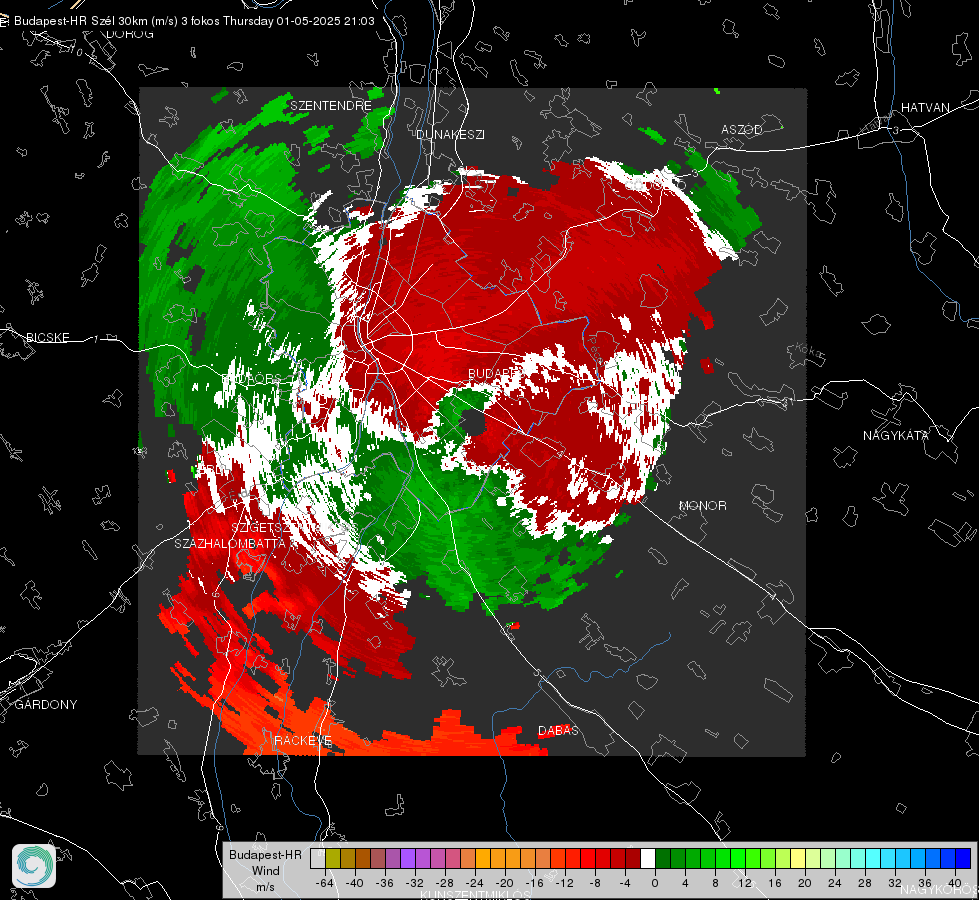Click the NAGYKATA town label
This screenshot has height=900, width=979.
pos(896,435)
